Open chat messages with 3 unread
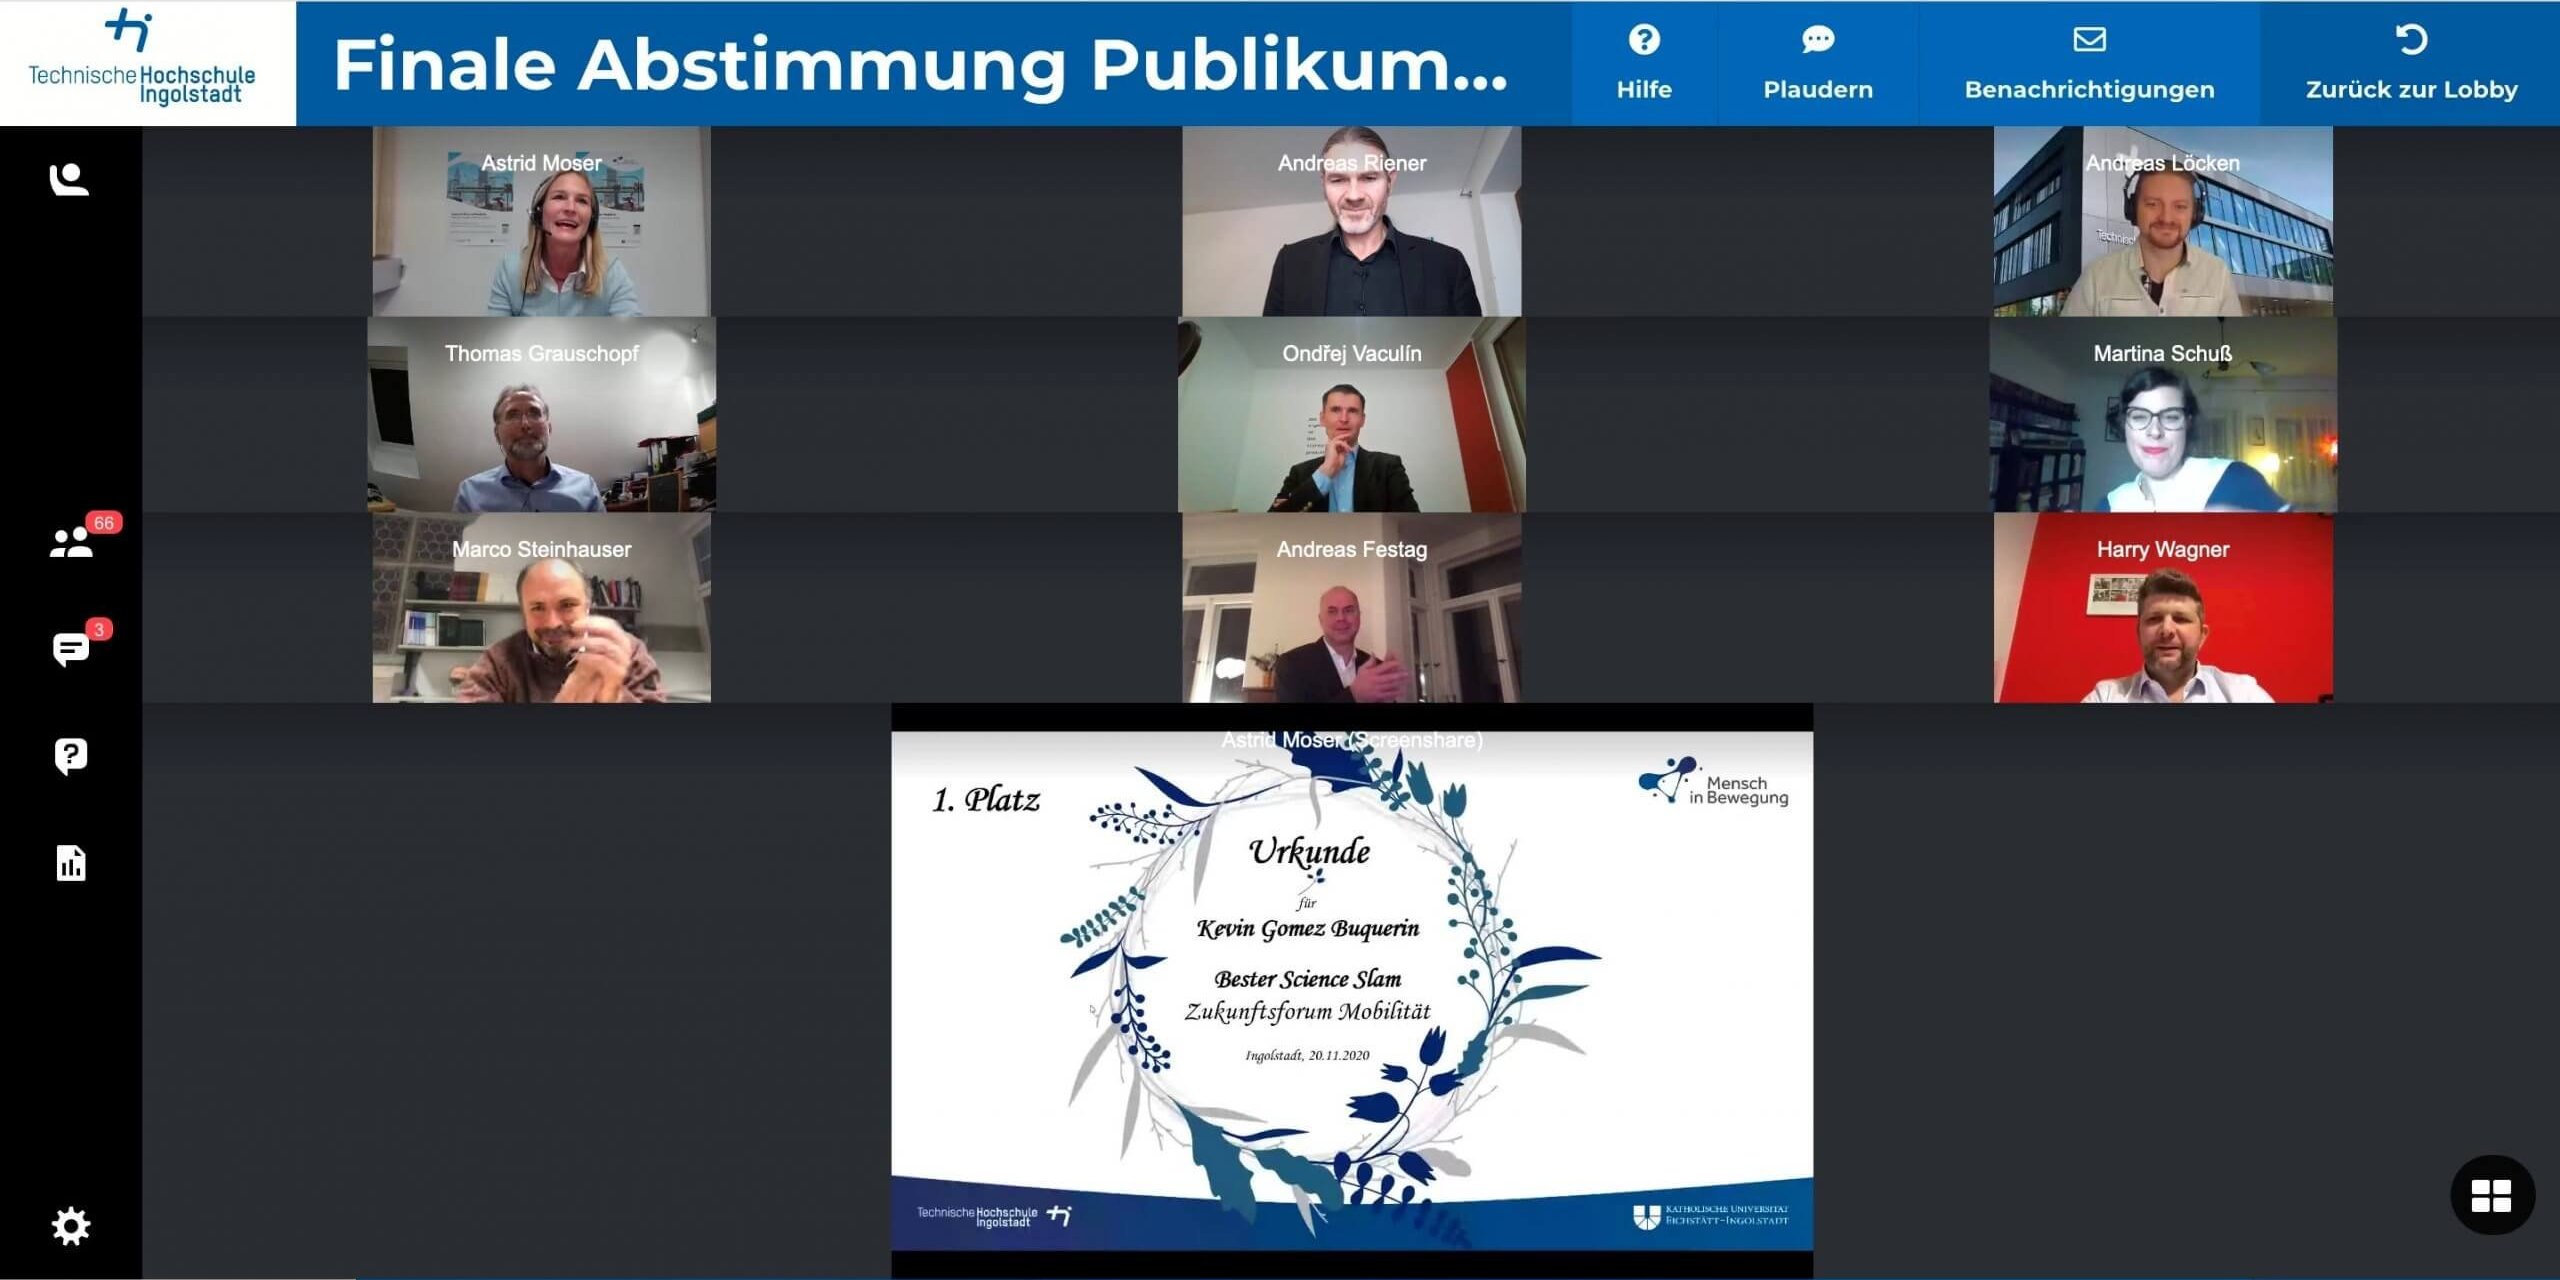 [71, 649]
